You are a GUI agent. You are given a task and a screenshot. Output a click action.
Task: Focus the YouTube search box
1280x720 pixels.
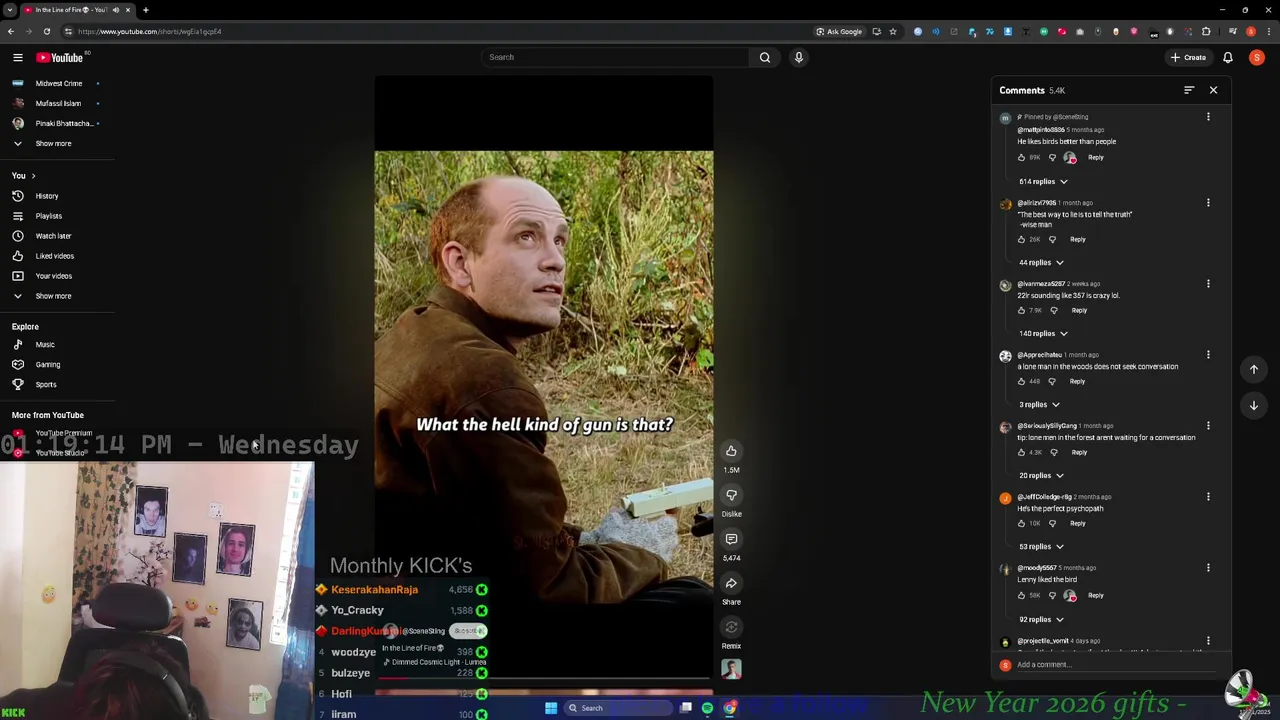[x=615, y=57]
